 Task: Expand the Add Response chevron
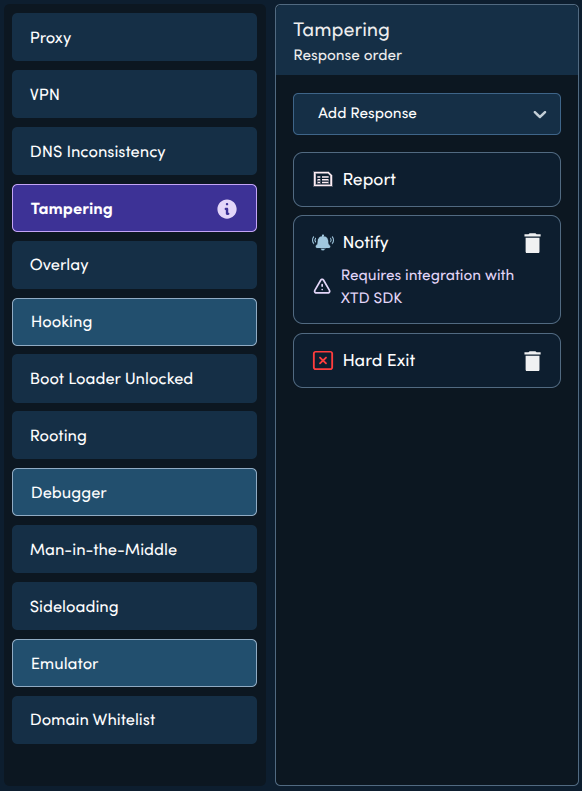(540, 114)
